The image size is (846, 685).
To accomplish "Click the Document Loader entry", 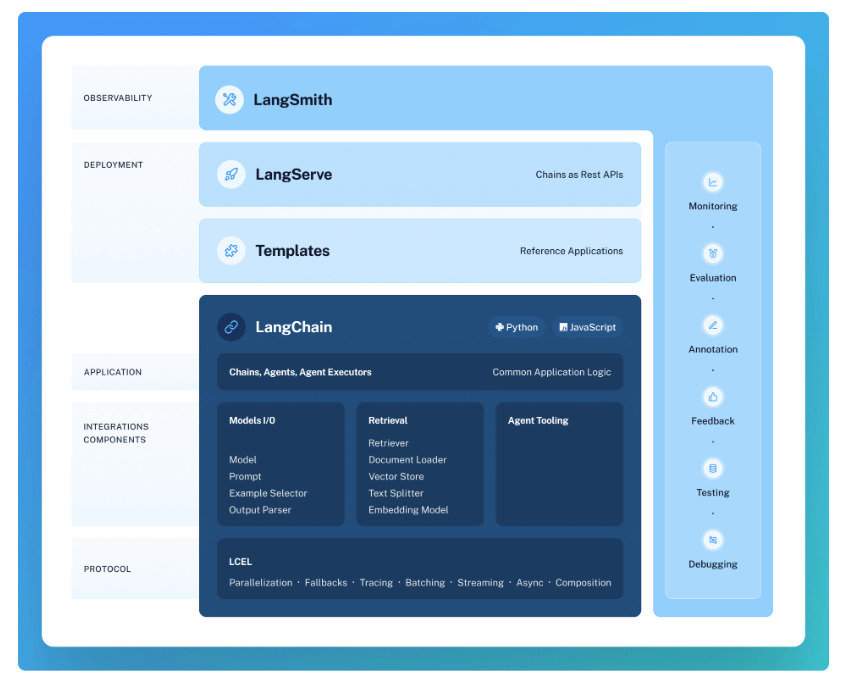I will (407, 460).
